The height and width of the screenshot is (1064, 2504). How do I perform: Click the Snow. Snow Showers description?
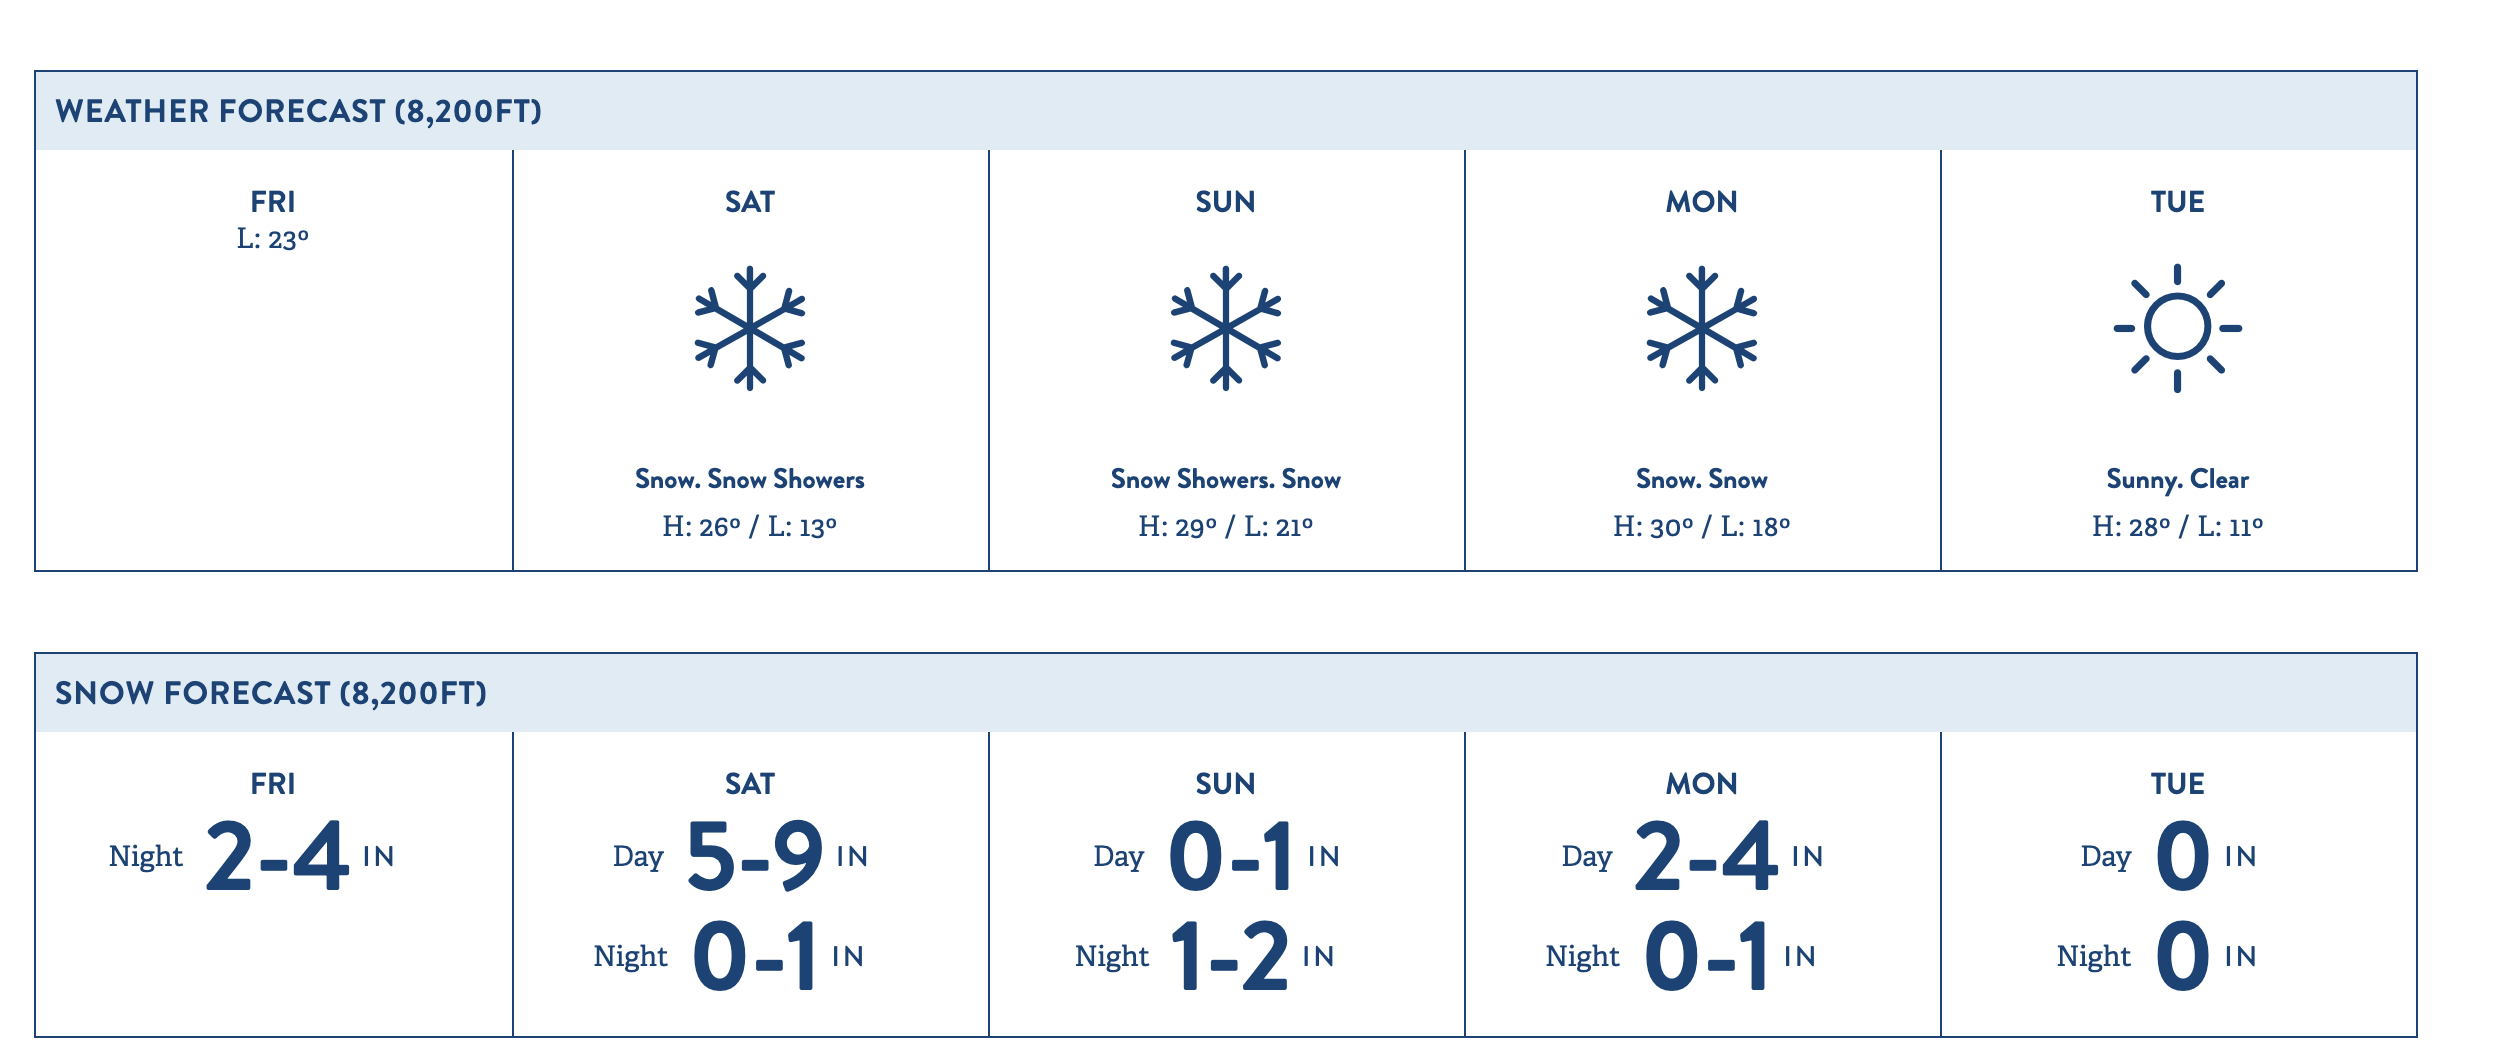749,480
